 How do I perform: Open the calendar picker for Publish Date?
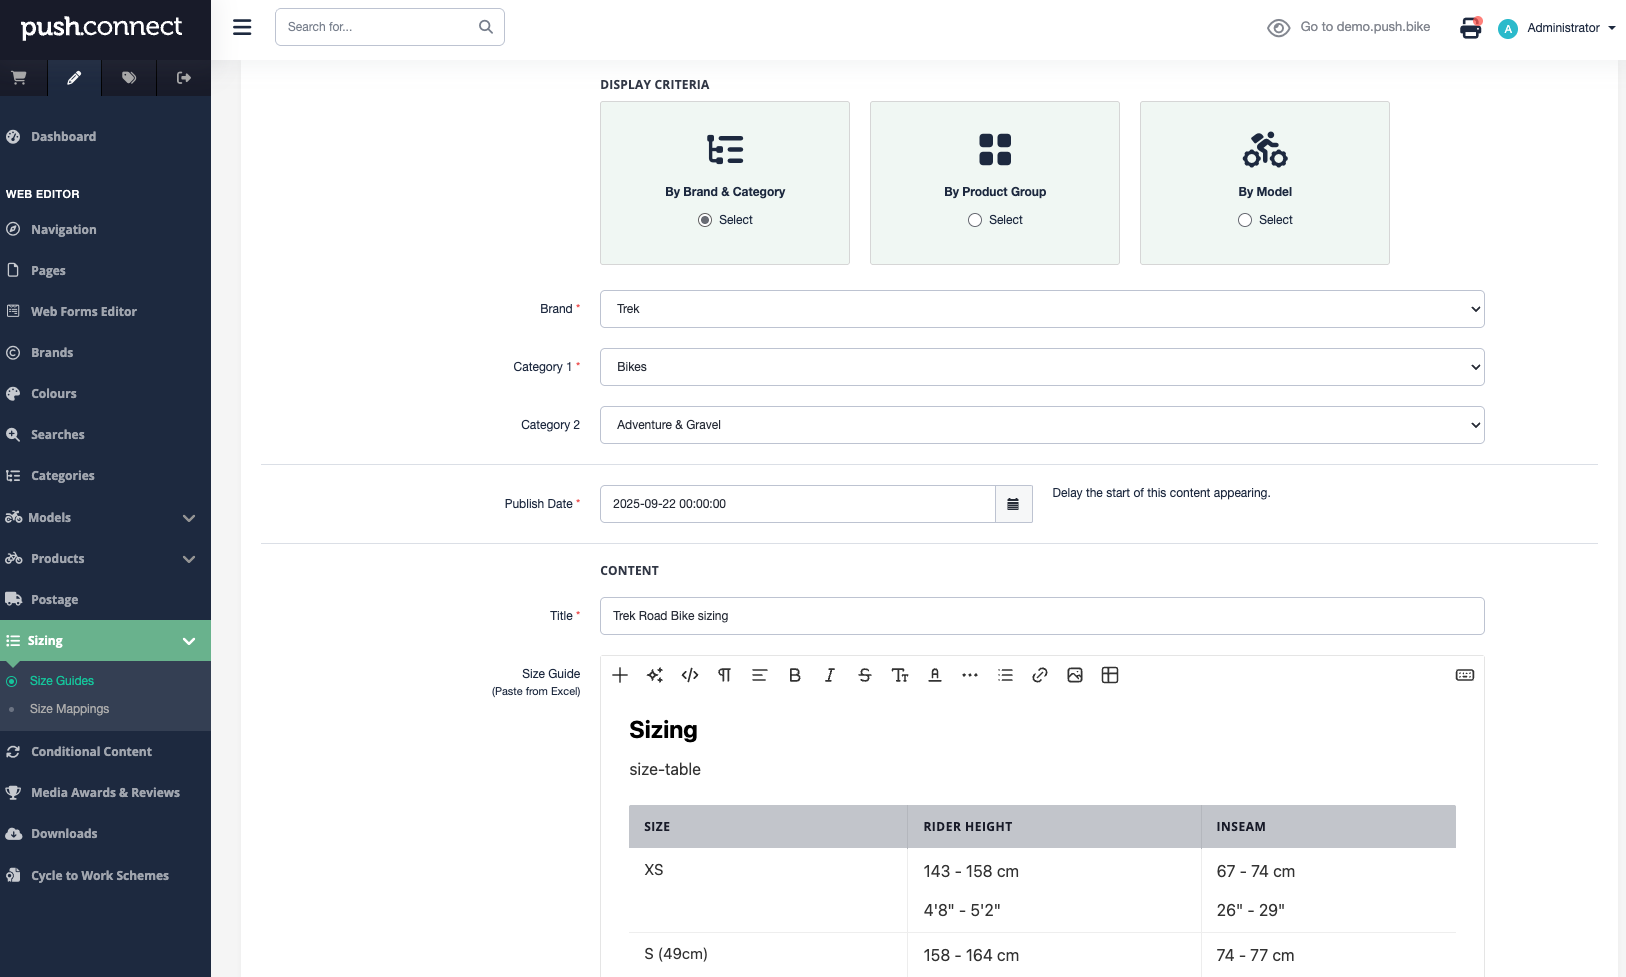[x=1013, y=504]
